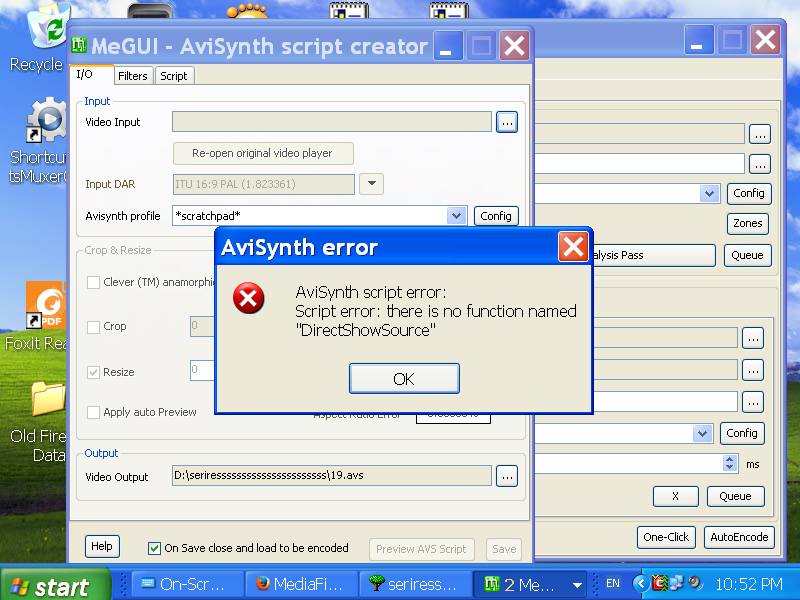The image size is (800, 600).
Task: Switch to the On-Screen Keyboard taskbar item
Action: point(186,584)
